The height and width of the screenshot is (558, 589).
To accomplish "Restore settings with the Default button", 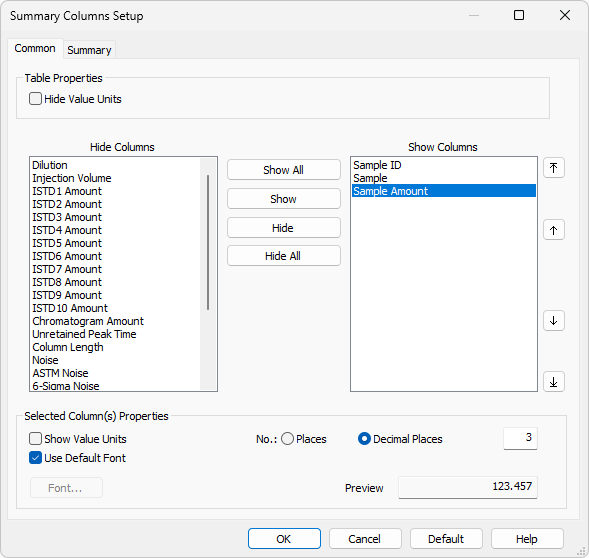I will tap(446, 539).
